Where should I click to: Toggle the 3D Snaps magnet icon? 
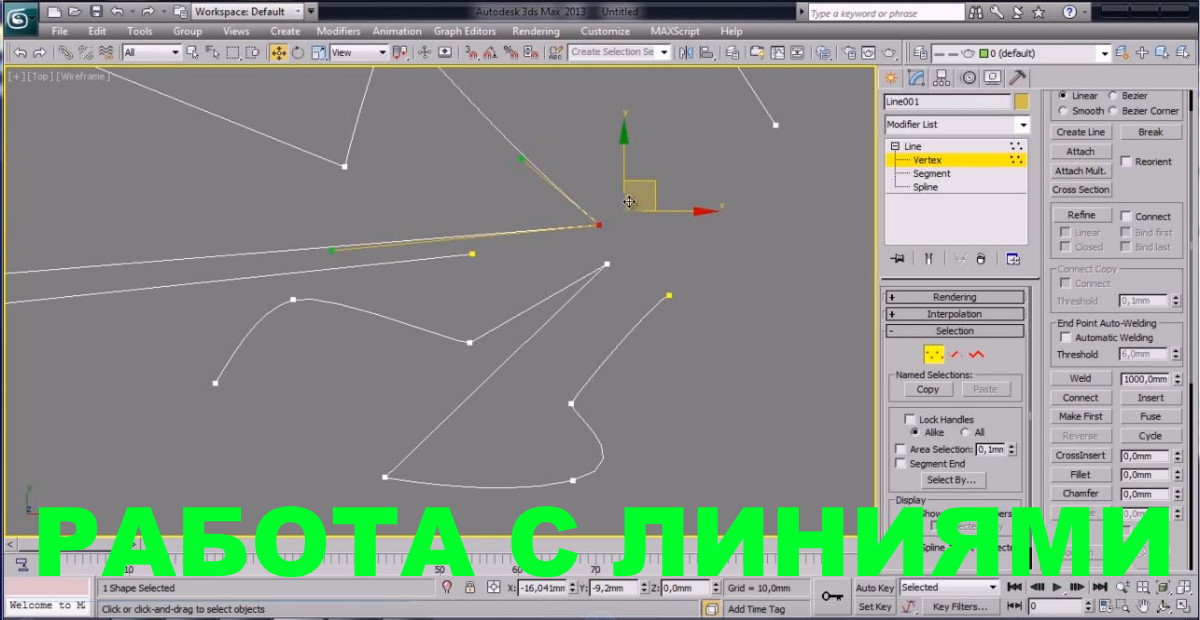(x=473, y=52)
